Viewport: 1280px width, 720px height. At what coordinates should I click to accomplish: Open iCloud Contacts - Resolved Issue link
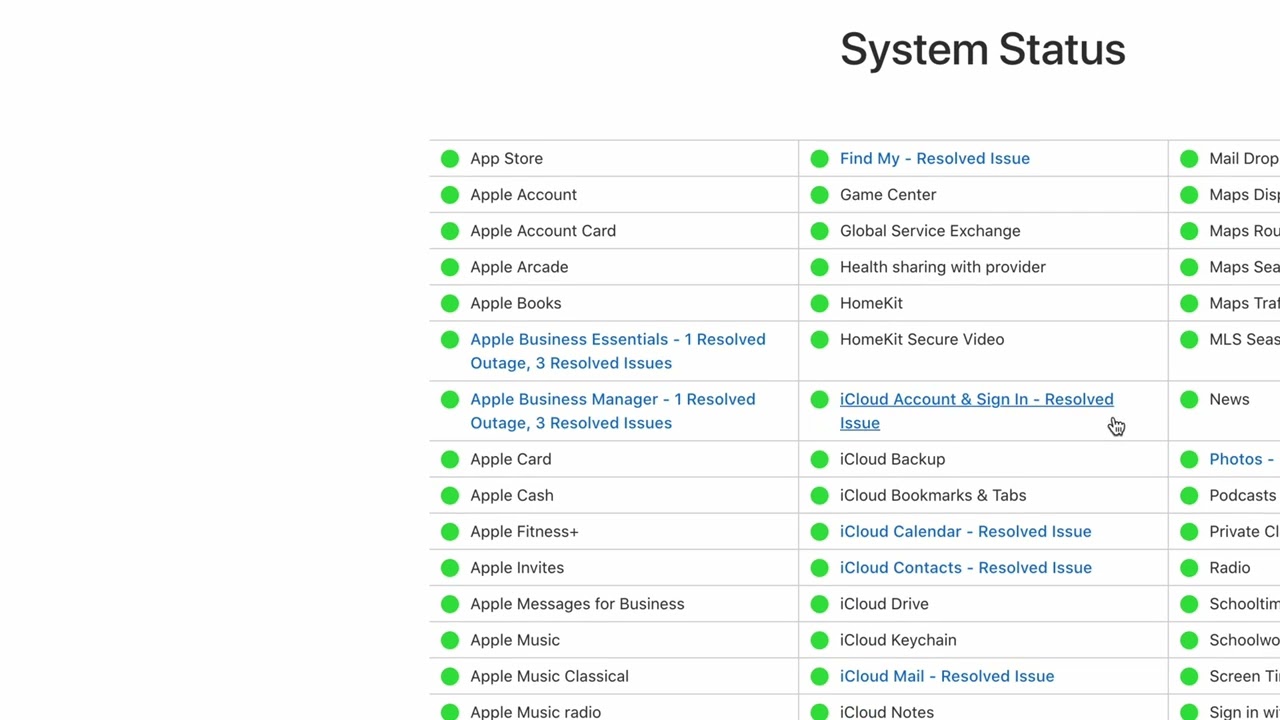pyautogui.click(x=966, y=567)
